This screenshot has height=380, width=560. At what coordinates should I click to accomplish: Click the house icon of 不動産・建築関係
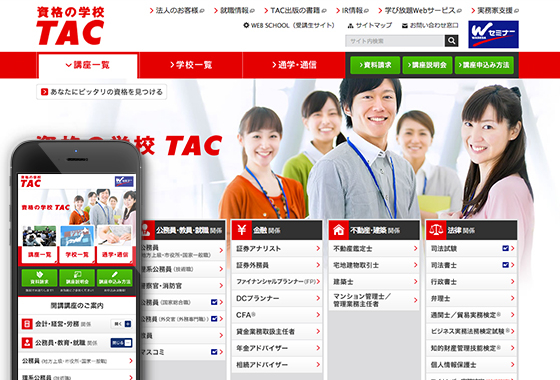(339, 230)
